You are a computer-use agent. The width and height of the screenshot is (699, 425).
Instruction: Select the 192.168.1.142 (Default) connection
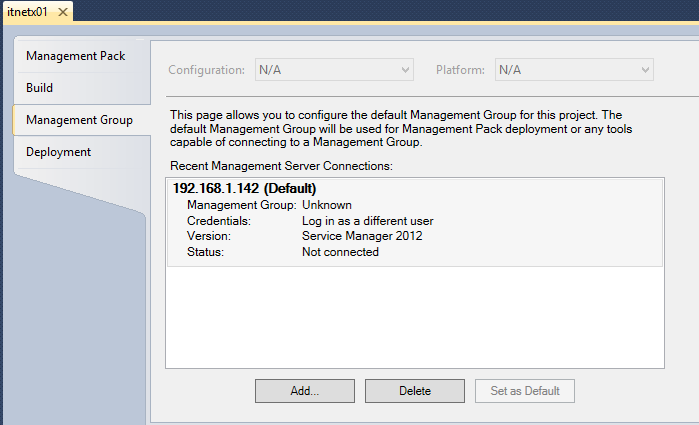(x=245, y=188)
